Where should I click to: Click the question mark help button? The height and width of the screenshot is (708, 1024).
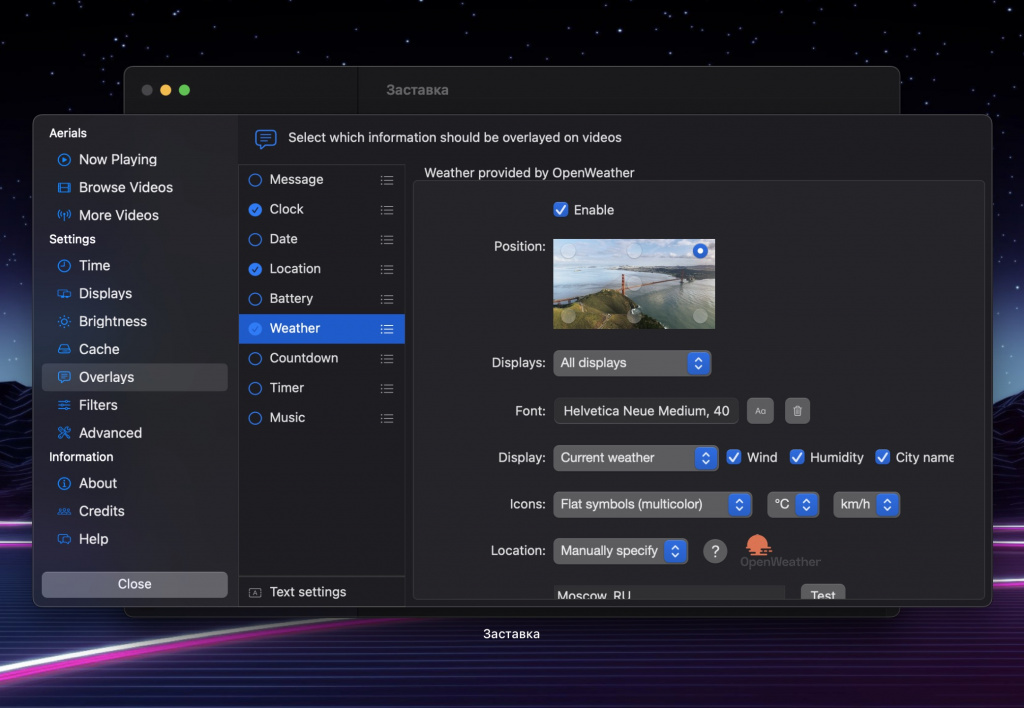(714, 551)
